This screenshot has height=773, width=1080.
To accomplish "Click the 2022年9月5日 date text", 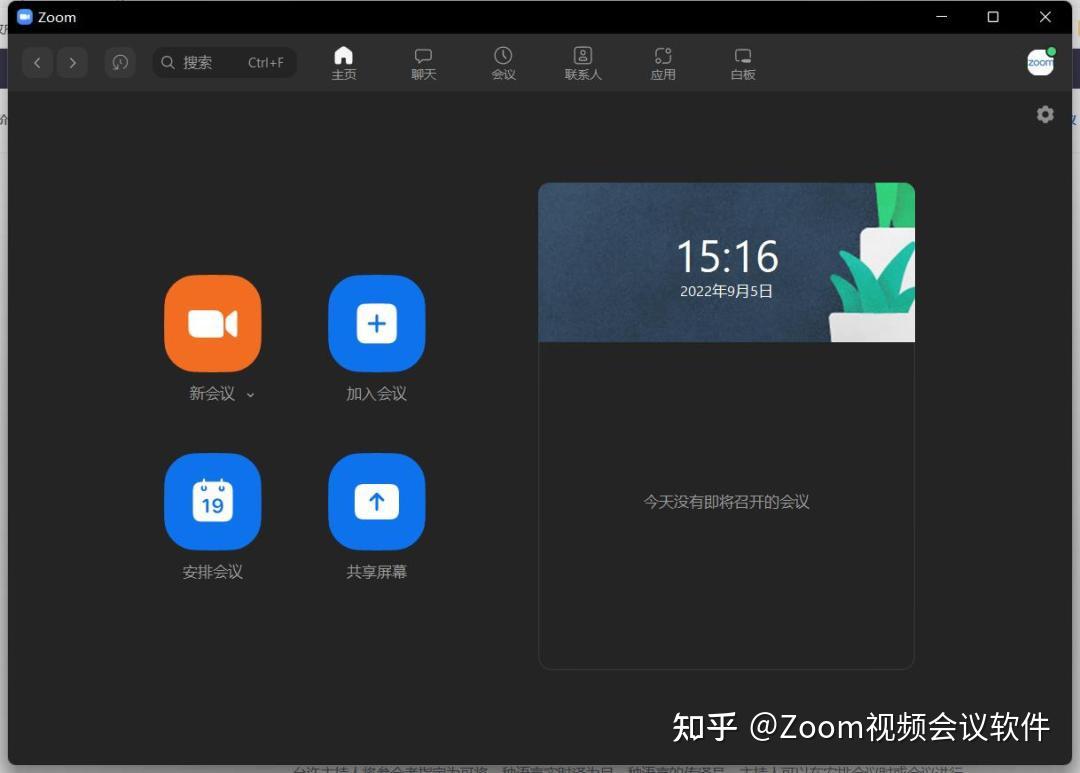I will pyautogui.click(x=726, y=291).
